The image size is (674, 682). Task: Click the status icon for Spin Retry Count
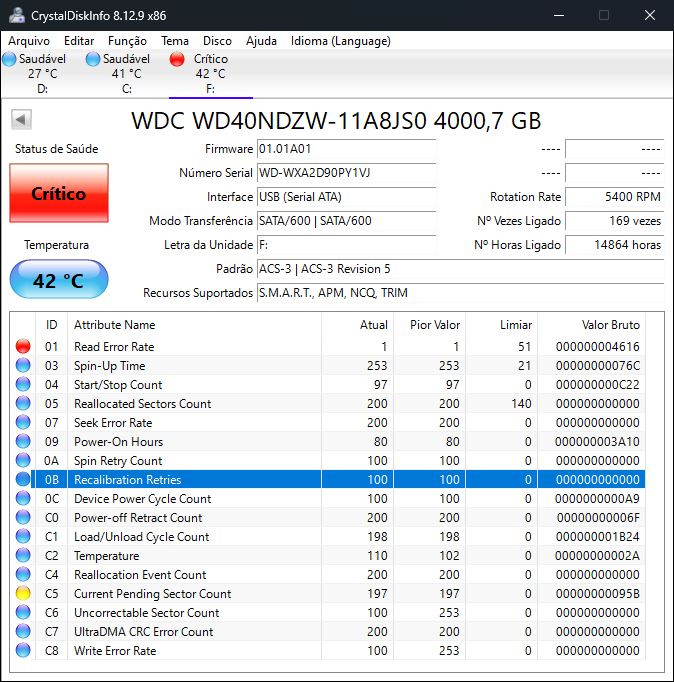(x=23, y=460)
